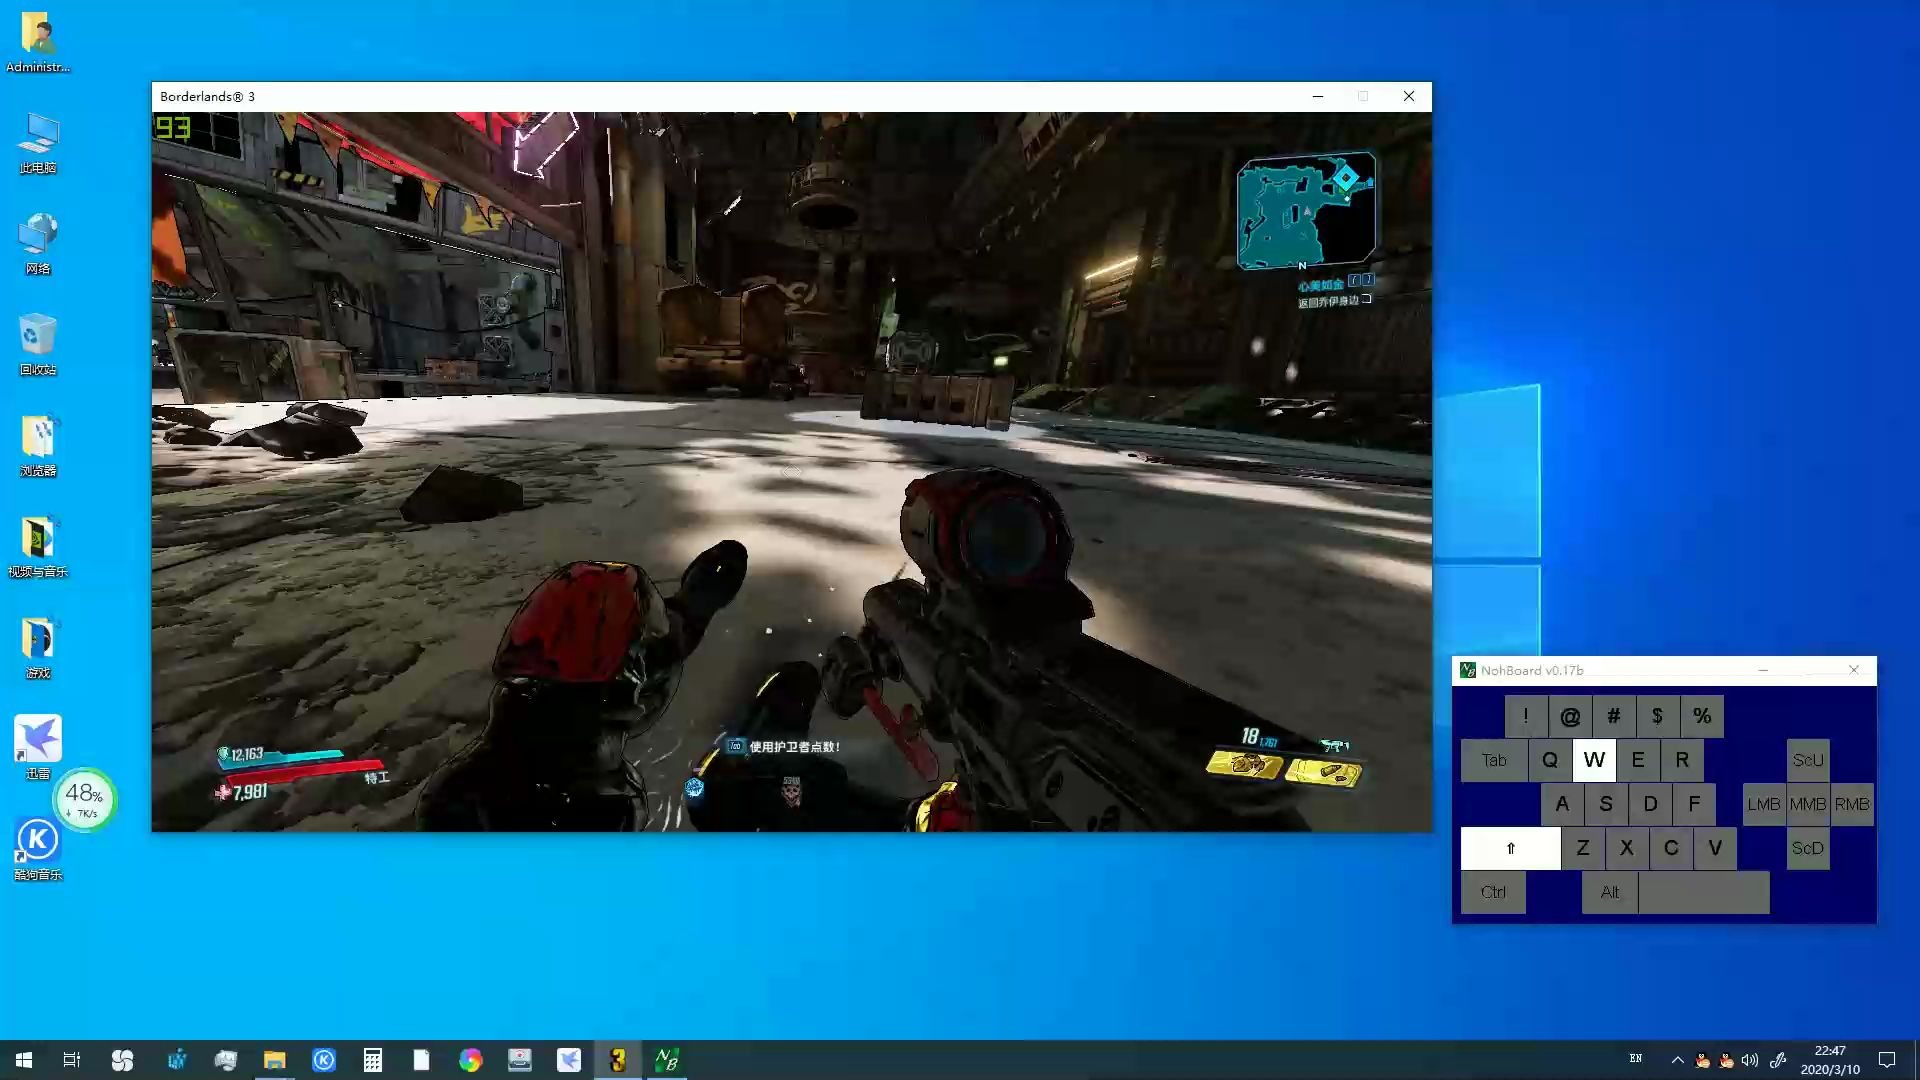Click the A key in NohBoard

click(1562, 804)
